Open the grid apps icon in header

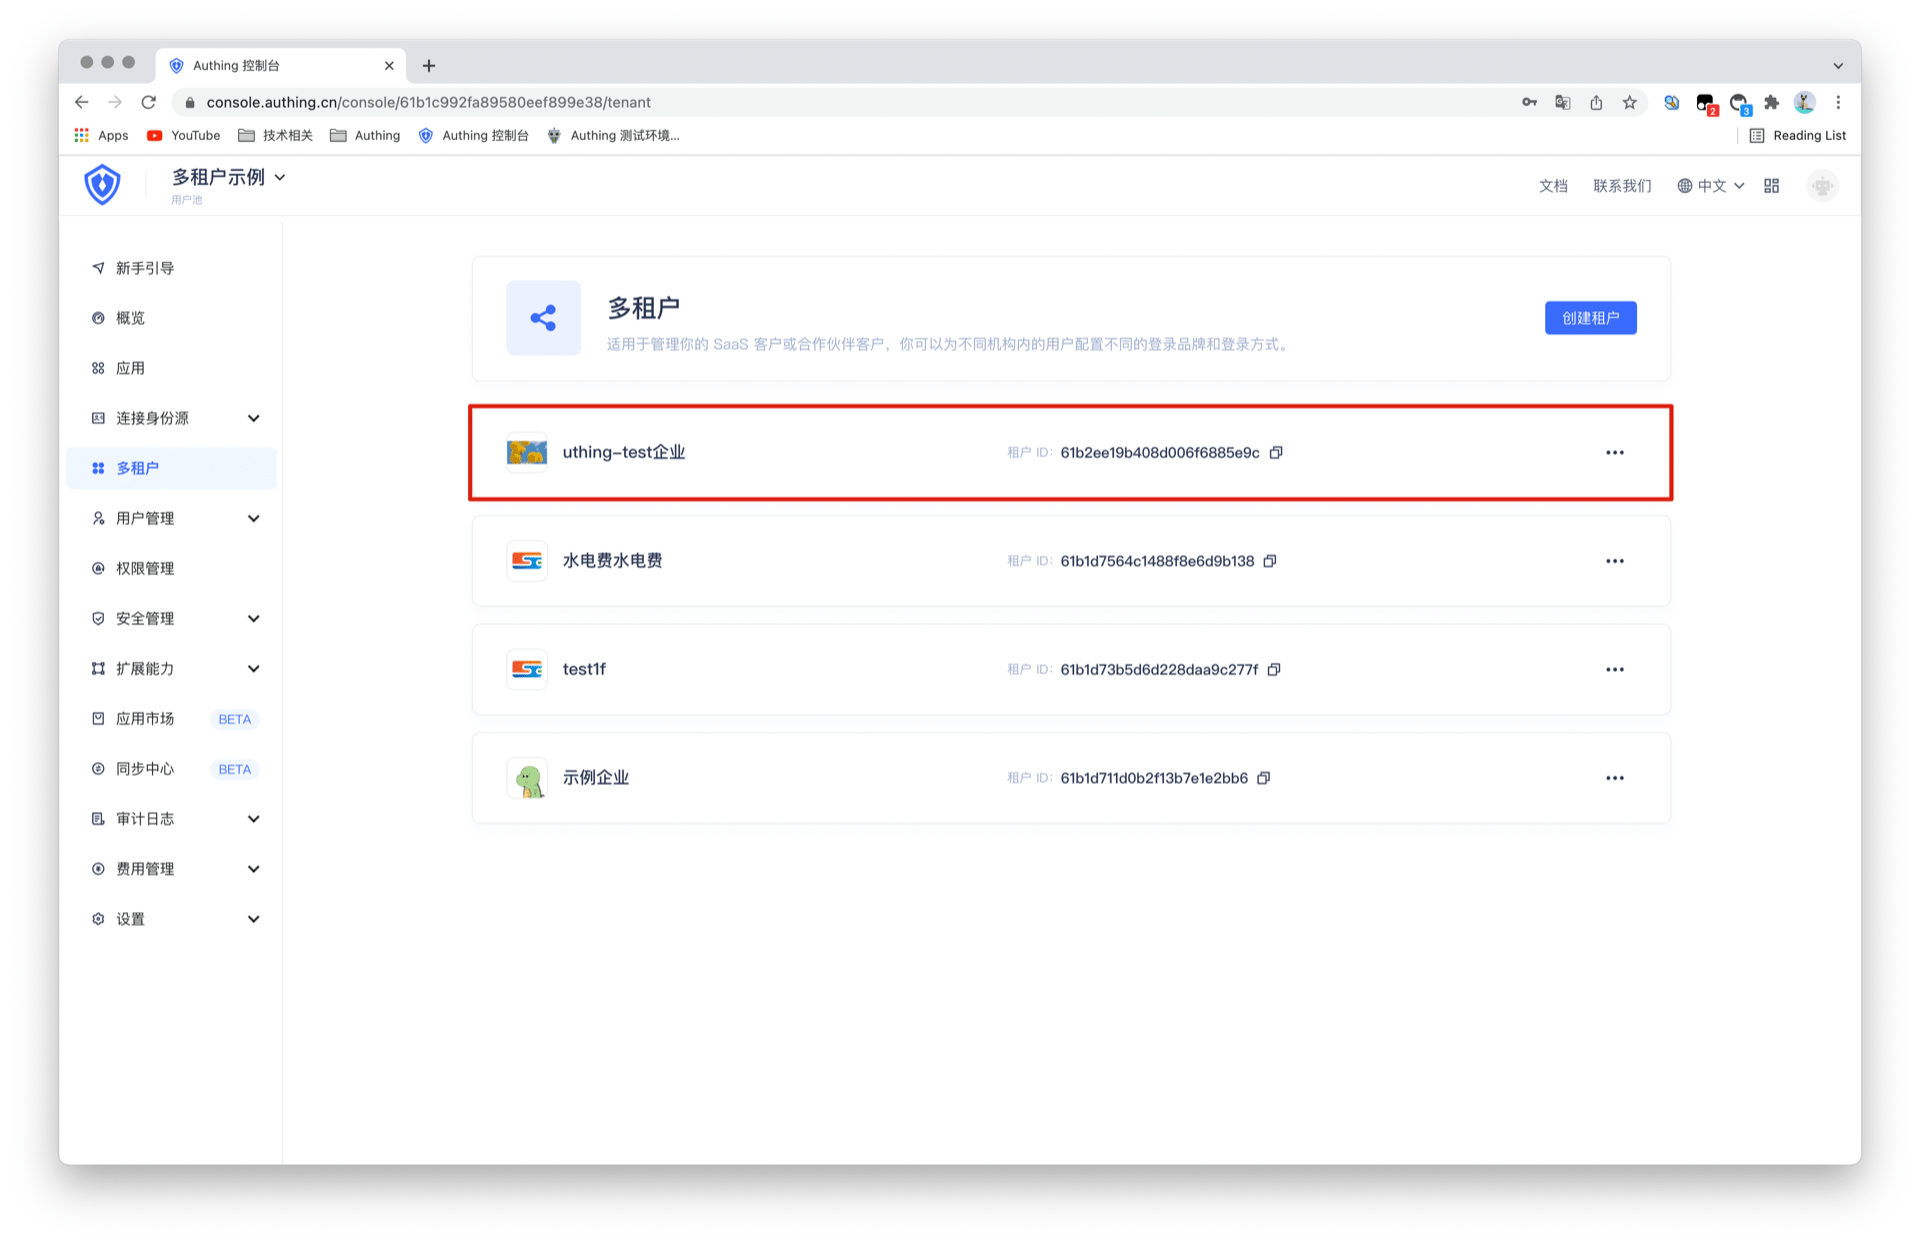coord(1771,186)
